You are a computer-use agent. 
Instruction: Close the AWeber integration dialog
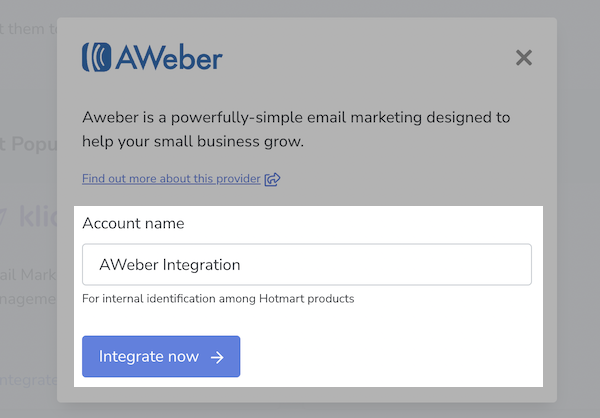523,58
